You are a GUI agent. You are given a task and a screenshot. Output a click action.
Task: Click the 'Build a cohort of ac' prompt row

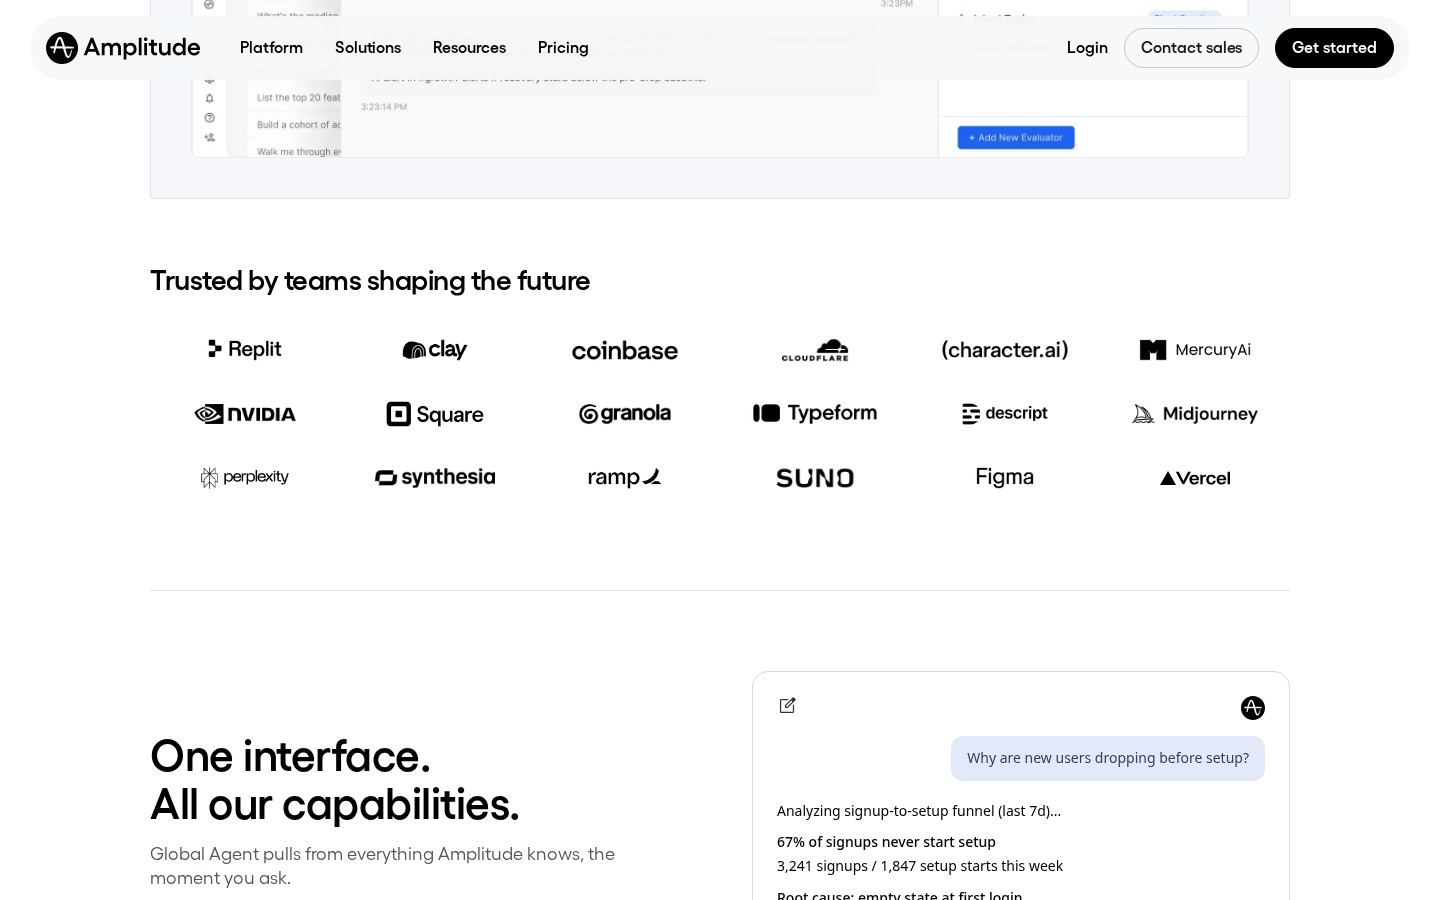point(298,125)
